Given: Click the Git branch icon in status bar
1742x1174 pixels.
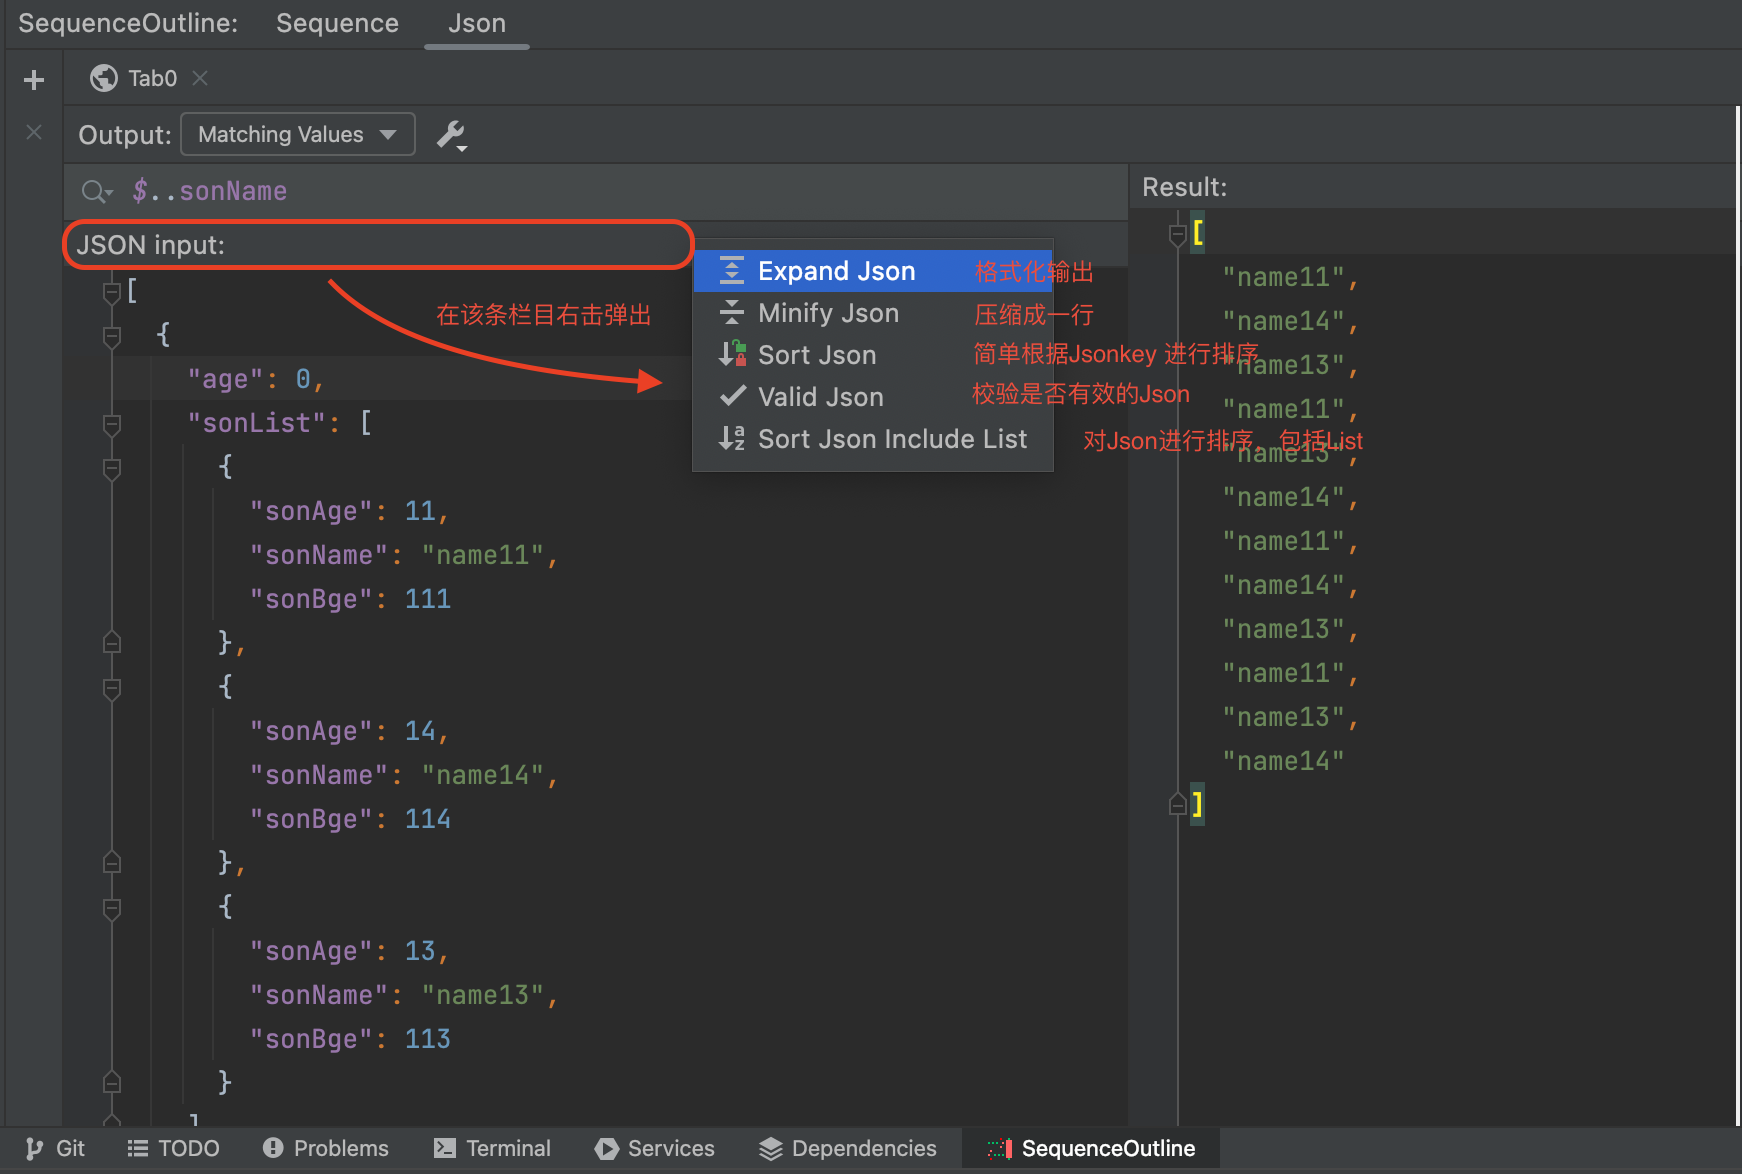Looking at the screenshot, I should pyautogui.click(x=35, y=1148).
